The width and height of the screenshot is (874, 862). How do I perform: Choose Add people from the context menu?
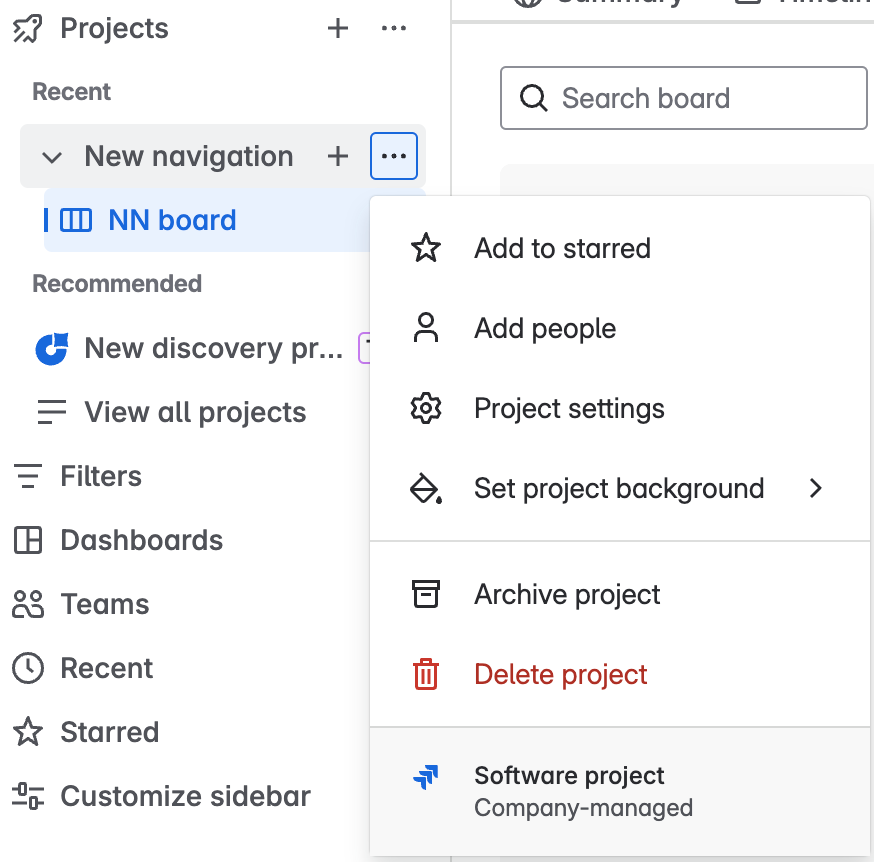(x=545, y=328)
